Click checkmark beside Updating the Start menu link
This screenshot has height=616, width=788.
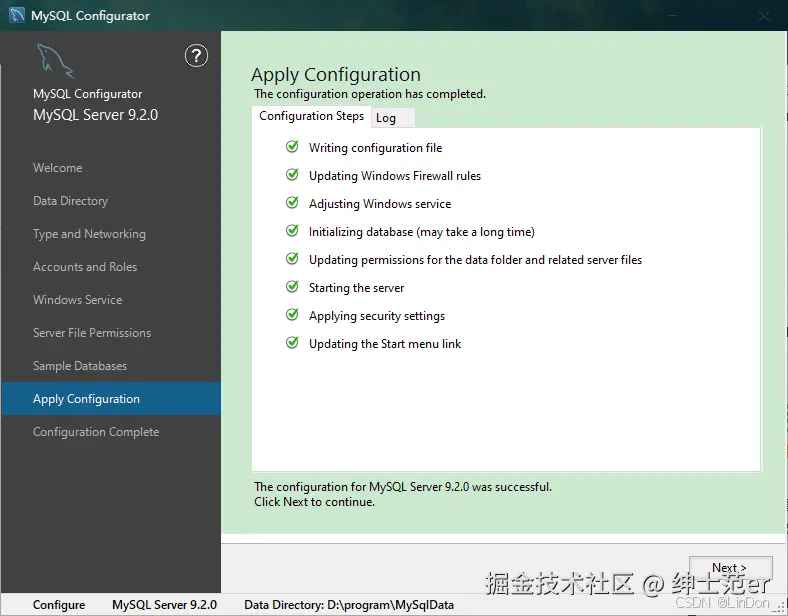(292, 343)
